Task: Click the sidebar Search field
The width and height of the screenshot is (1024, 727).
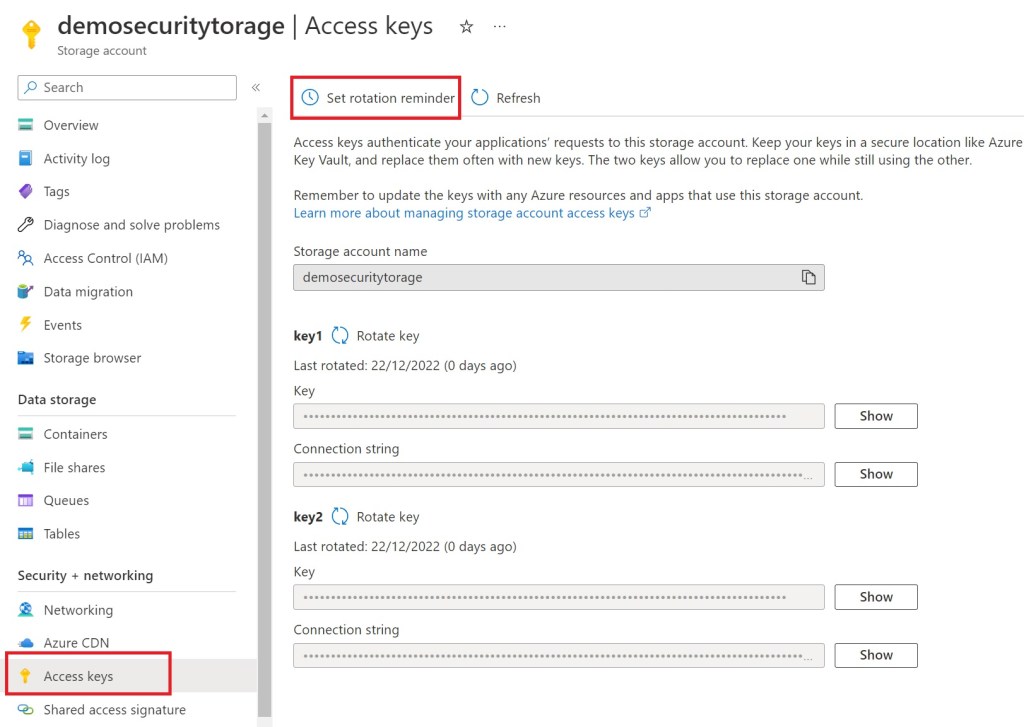Action: [127, 88]
